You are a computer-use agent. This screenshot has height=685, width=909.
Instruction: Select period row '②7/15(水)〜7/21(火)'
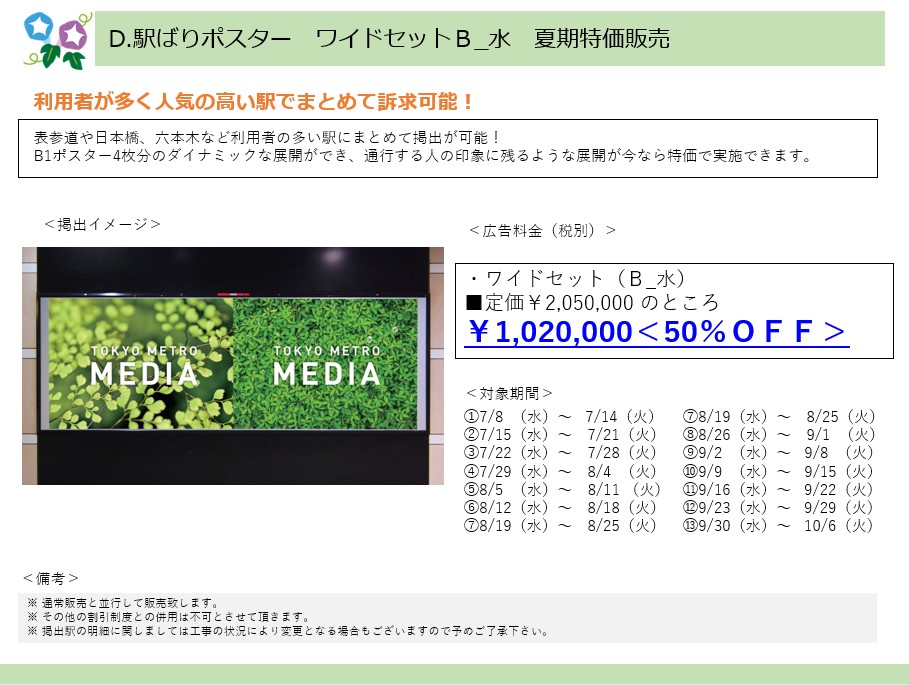point(560,435)
